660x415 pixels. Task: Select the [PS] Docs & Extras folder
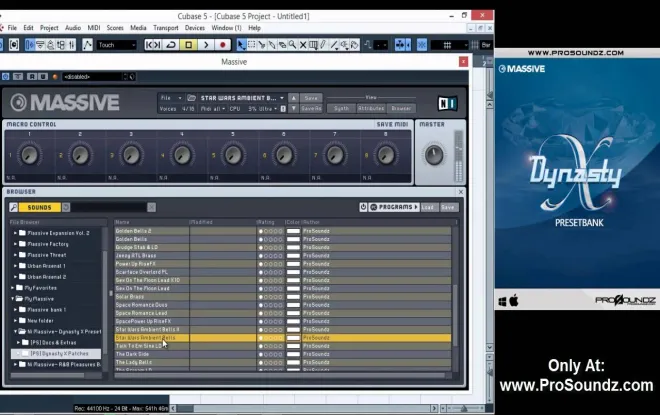tap(53, 343)
